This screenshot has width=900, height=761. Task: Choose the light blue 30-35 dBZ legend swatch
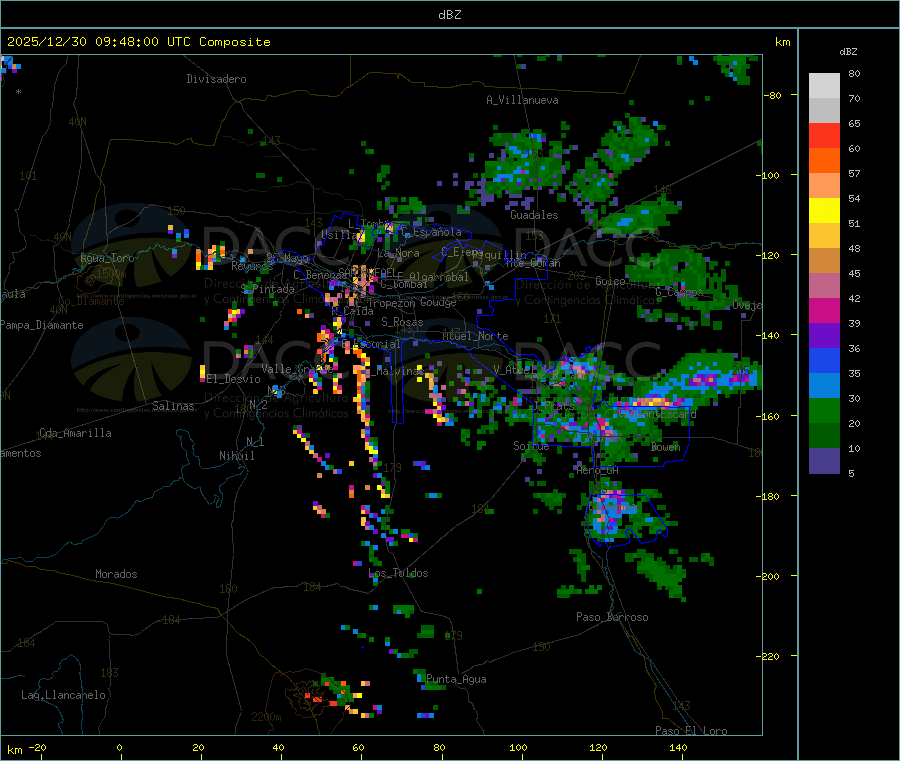click(x=824, y=386)
